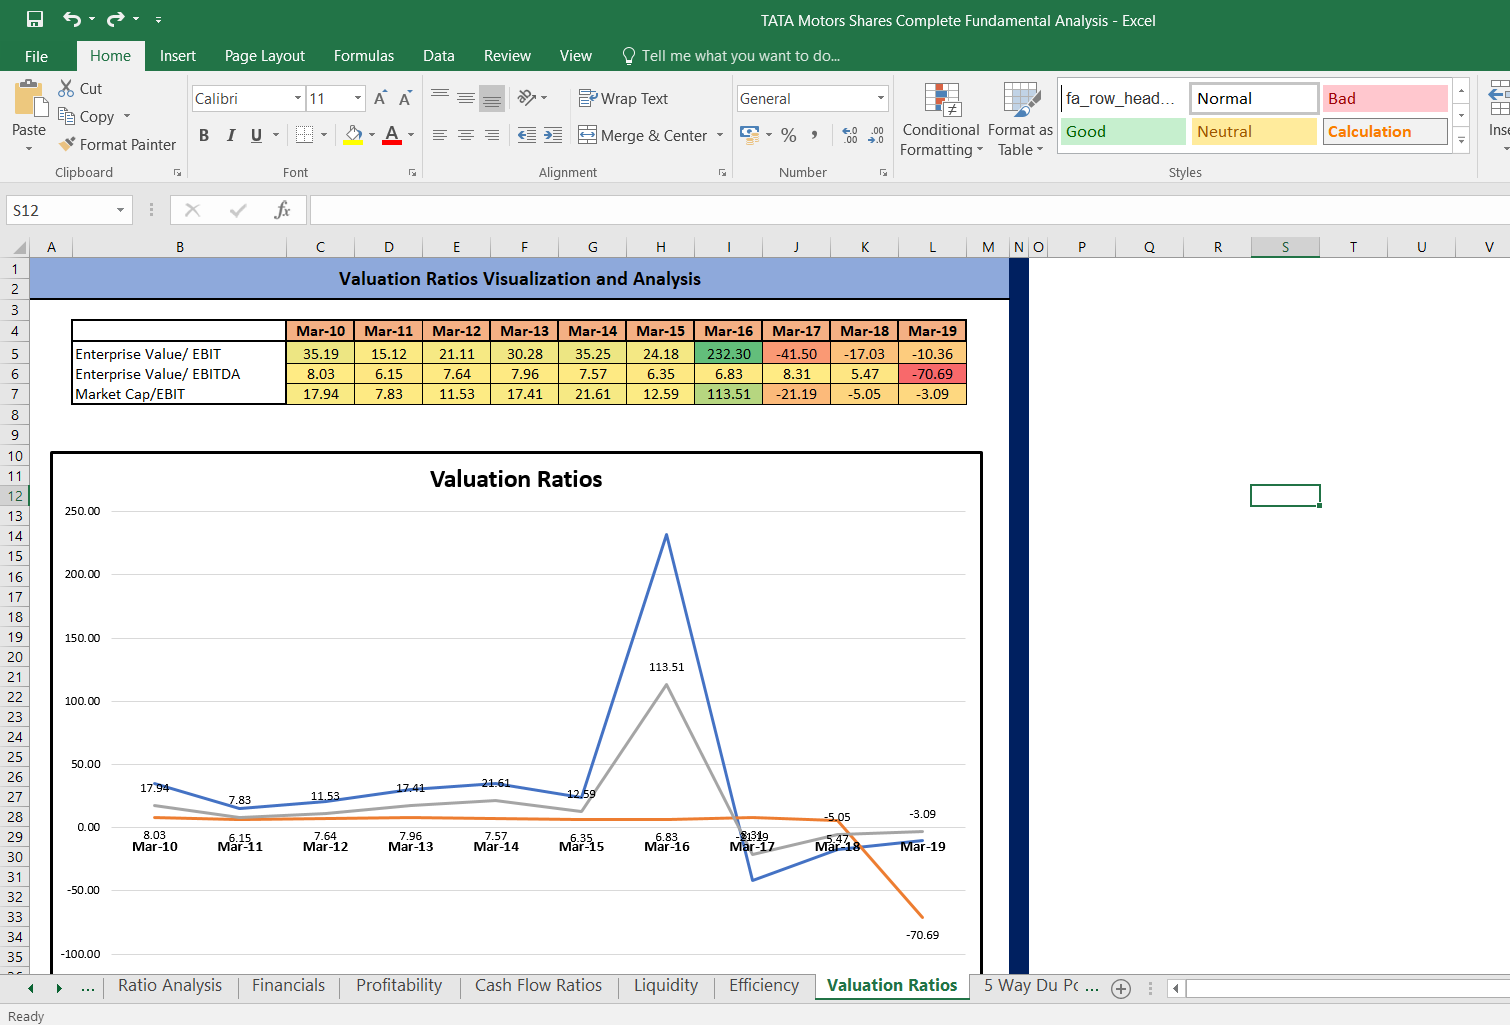The height and width of the screenshot is (1025, 1510).
Task: Click the Align Left icon
Action: pyautogui.click(x=440, y=135)
